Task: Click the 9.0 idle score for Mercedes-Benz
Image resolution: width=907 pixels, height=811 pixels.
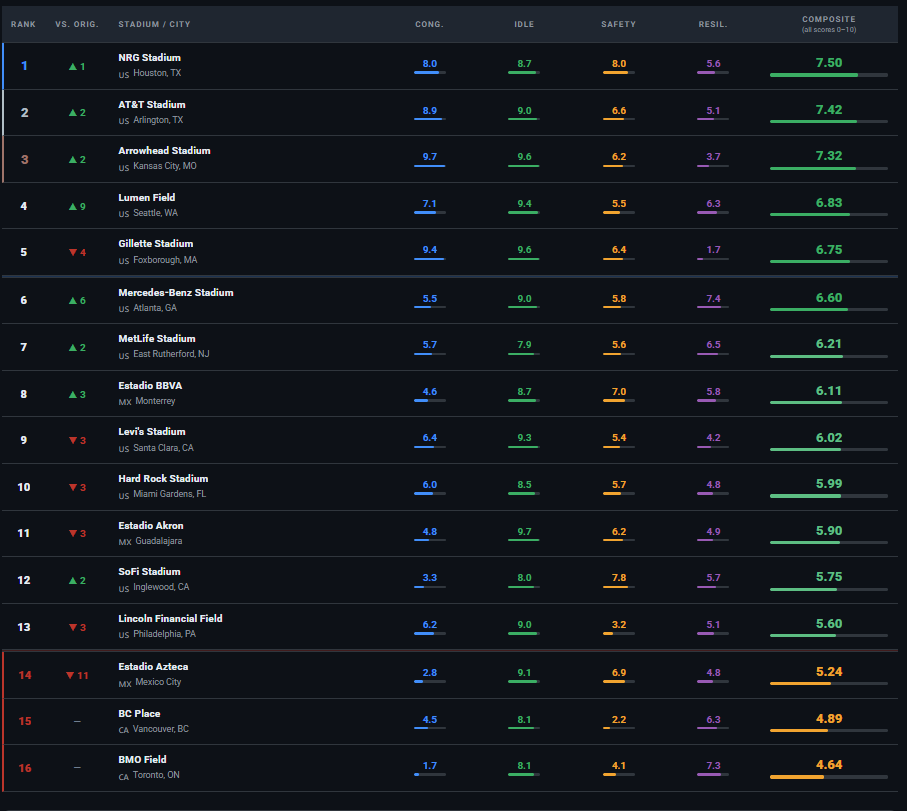Action: [524, 299]
